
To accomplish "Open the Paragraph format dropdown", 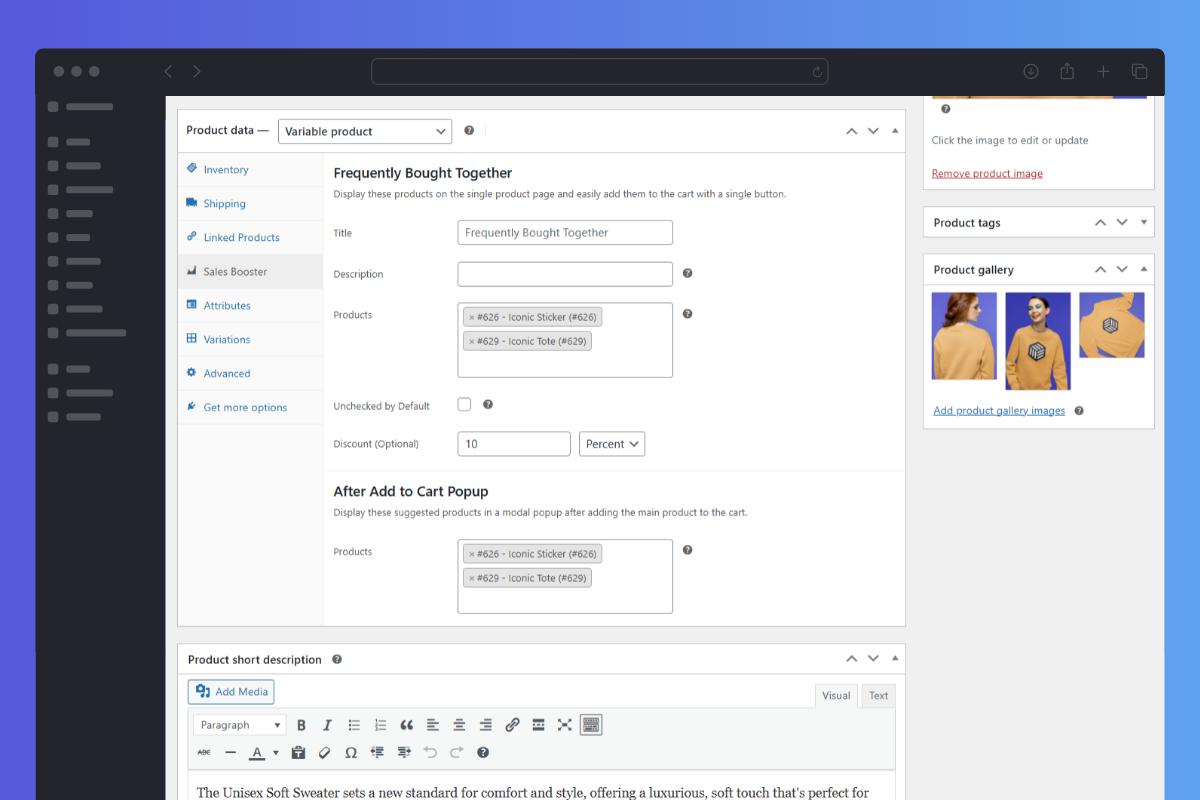I will (239, 725).
